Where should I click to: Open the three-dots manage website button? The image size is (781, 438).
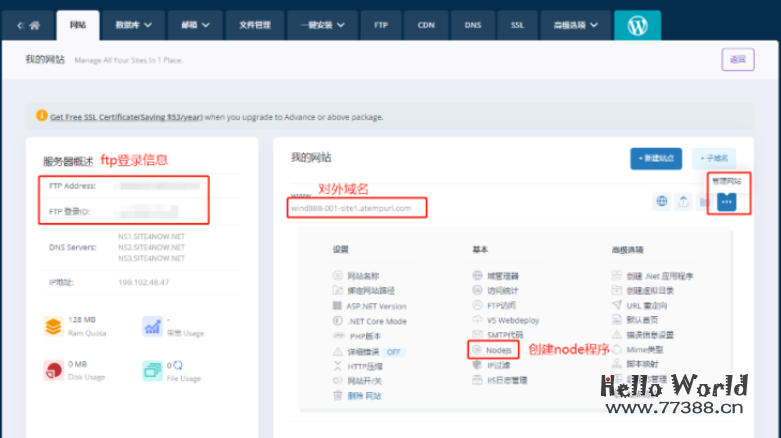pos(726,202)
